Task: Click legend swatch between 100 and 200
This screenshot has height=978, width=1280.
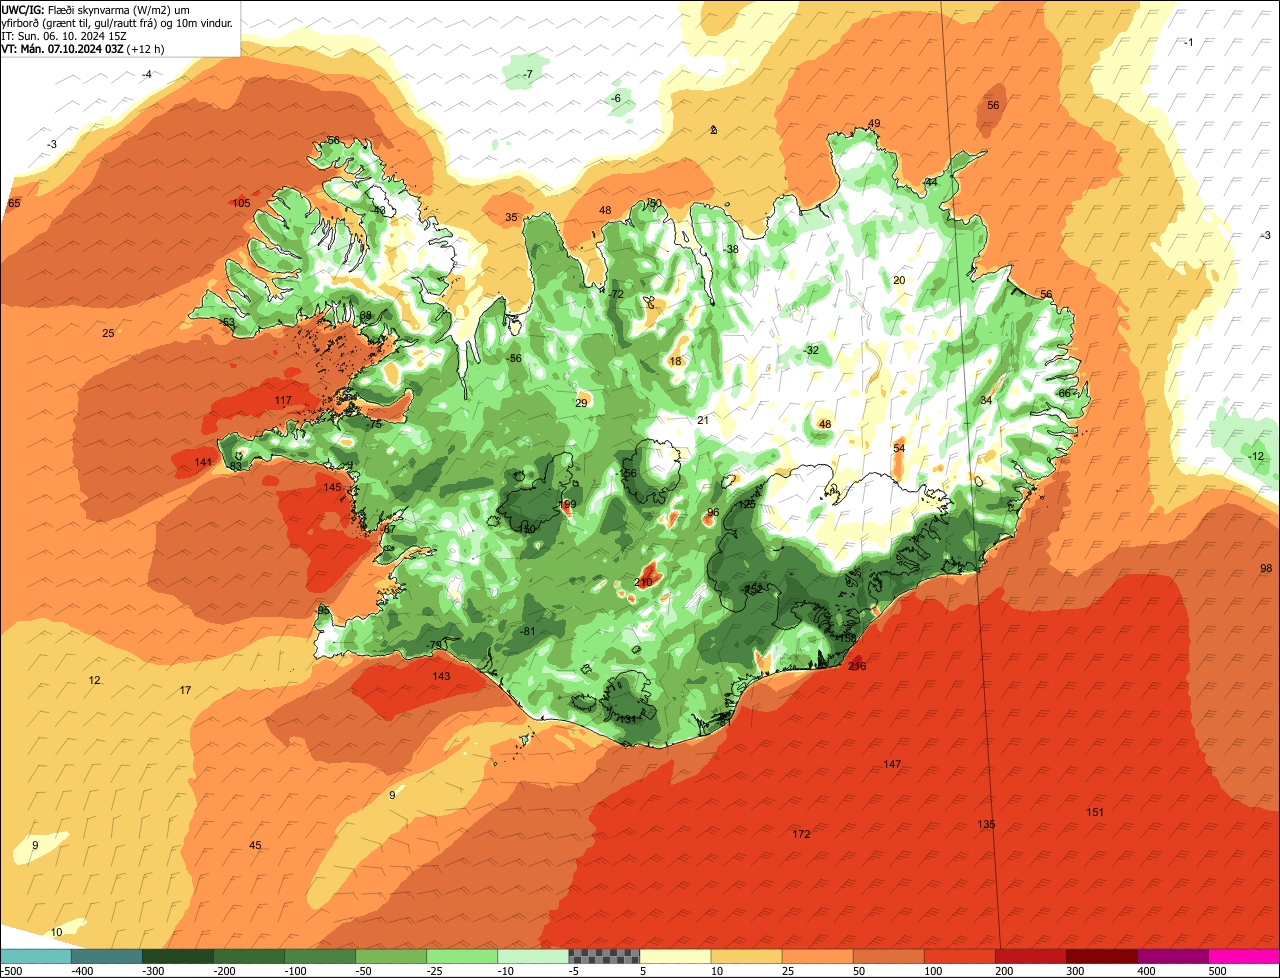Action: [960, 956]
